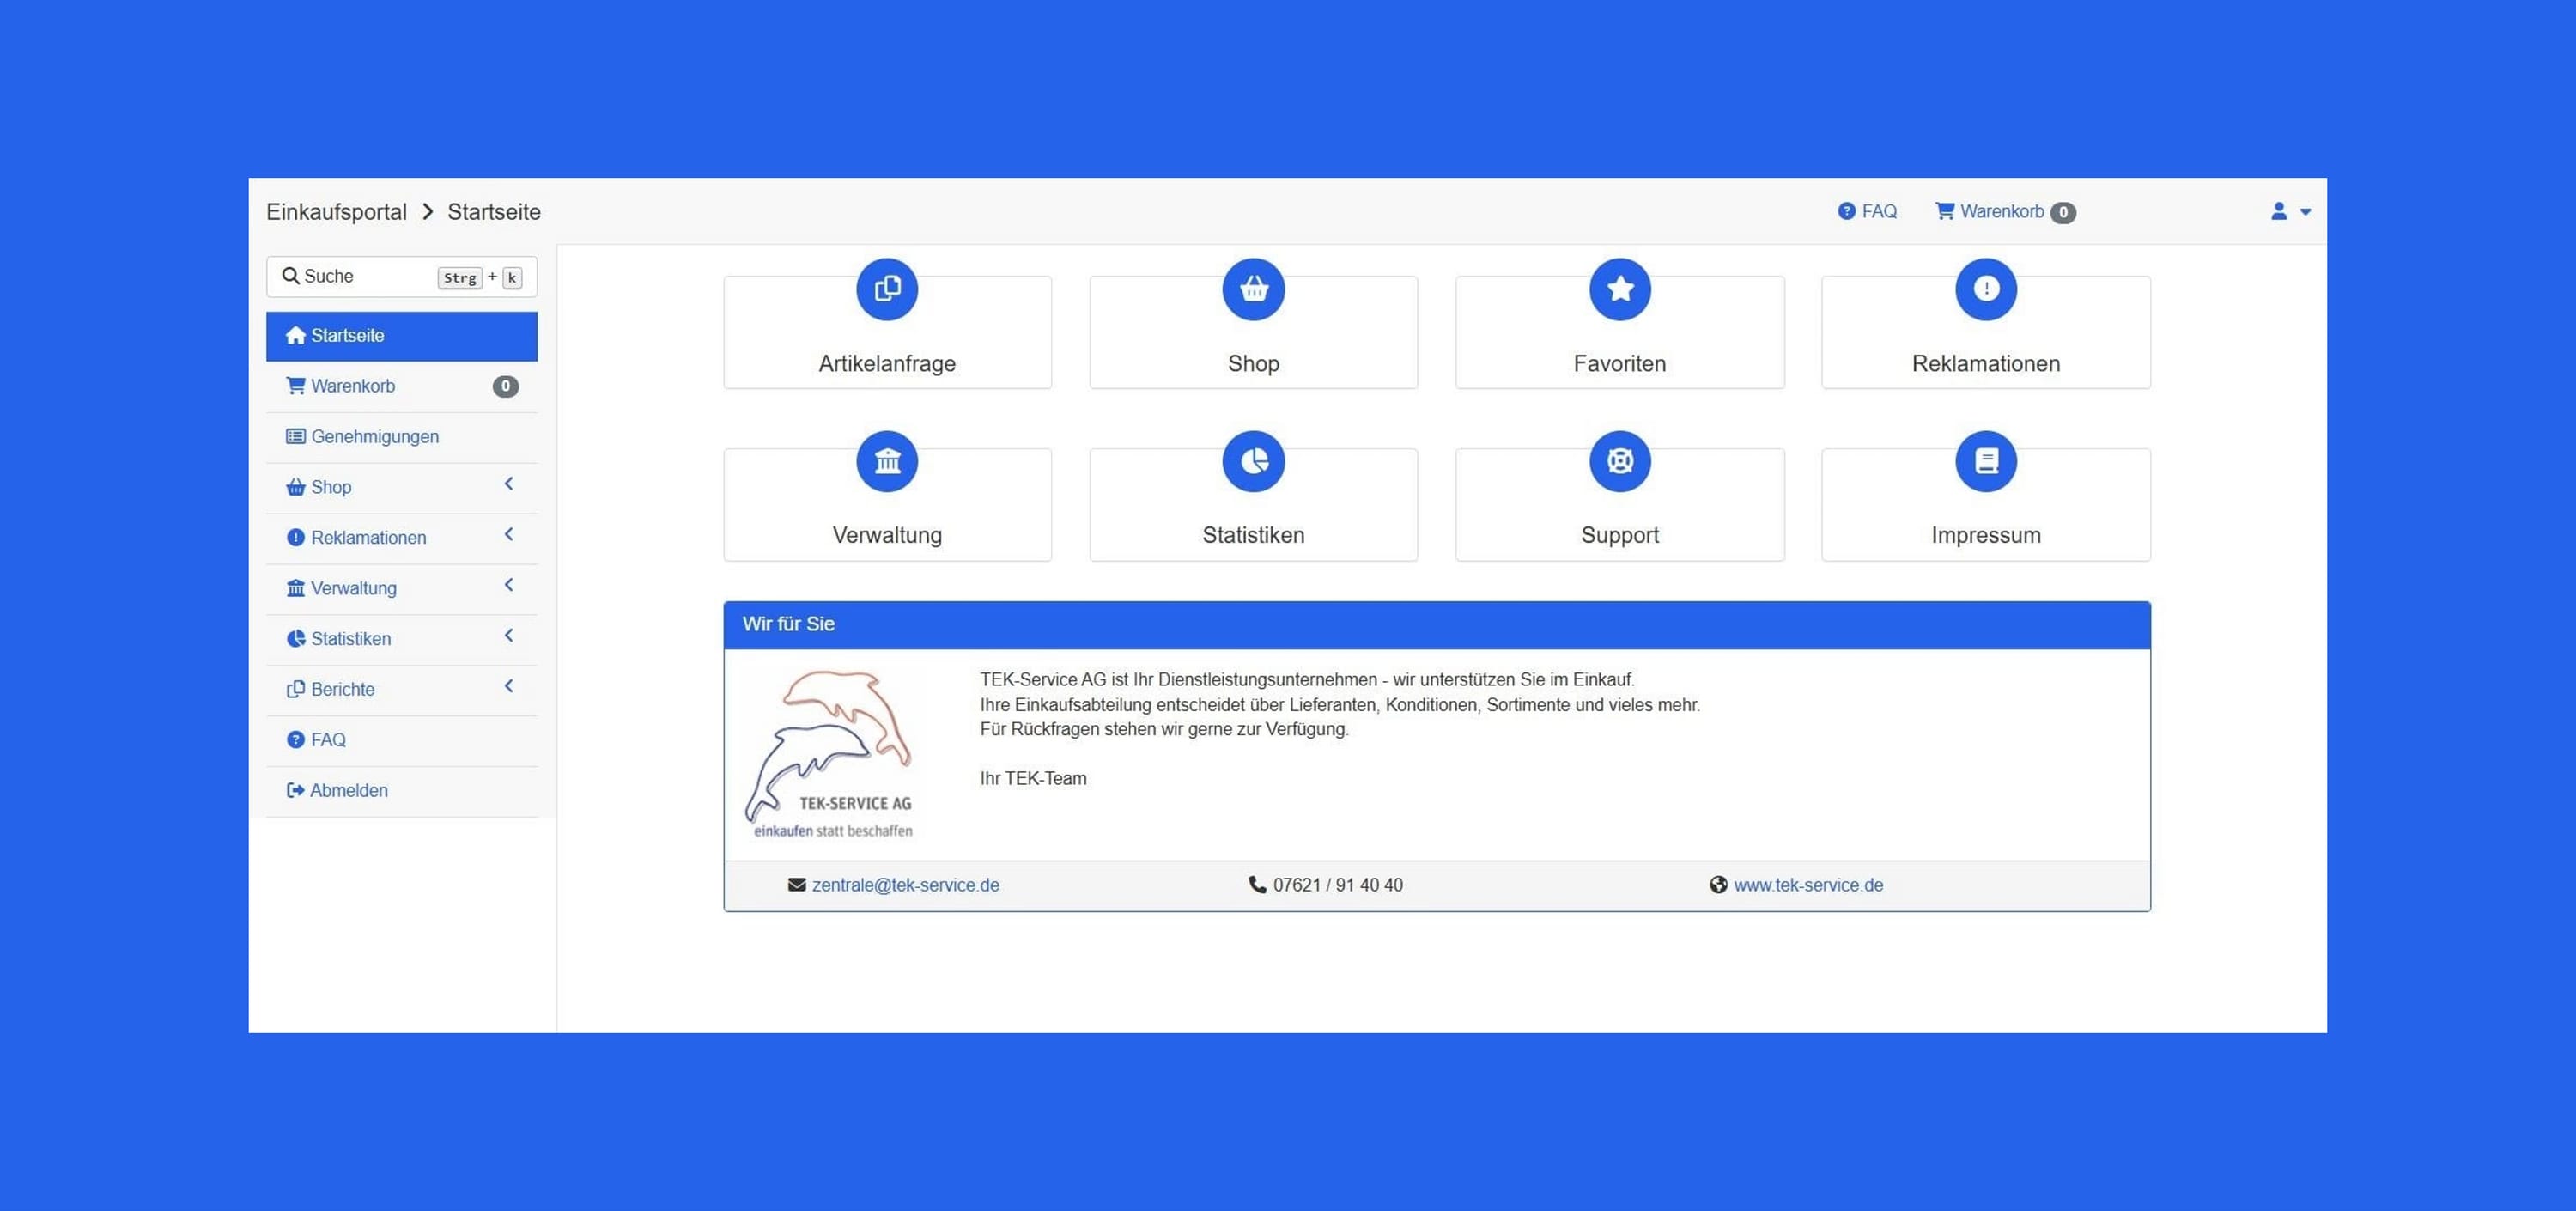
Task: Open Verwaltung building icon tile
Action: tap(886, 462)
